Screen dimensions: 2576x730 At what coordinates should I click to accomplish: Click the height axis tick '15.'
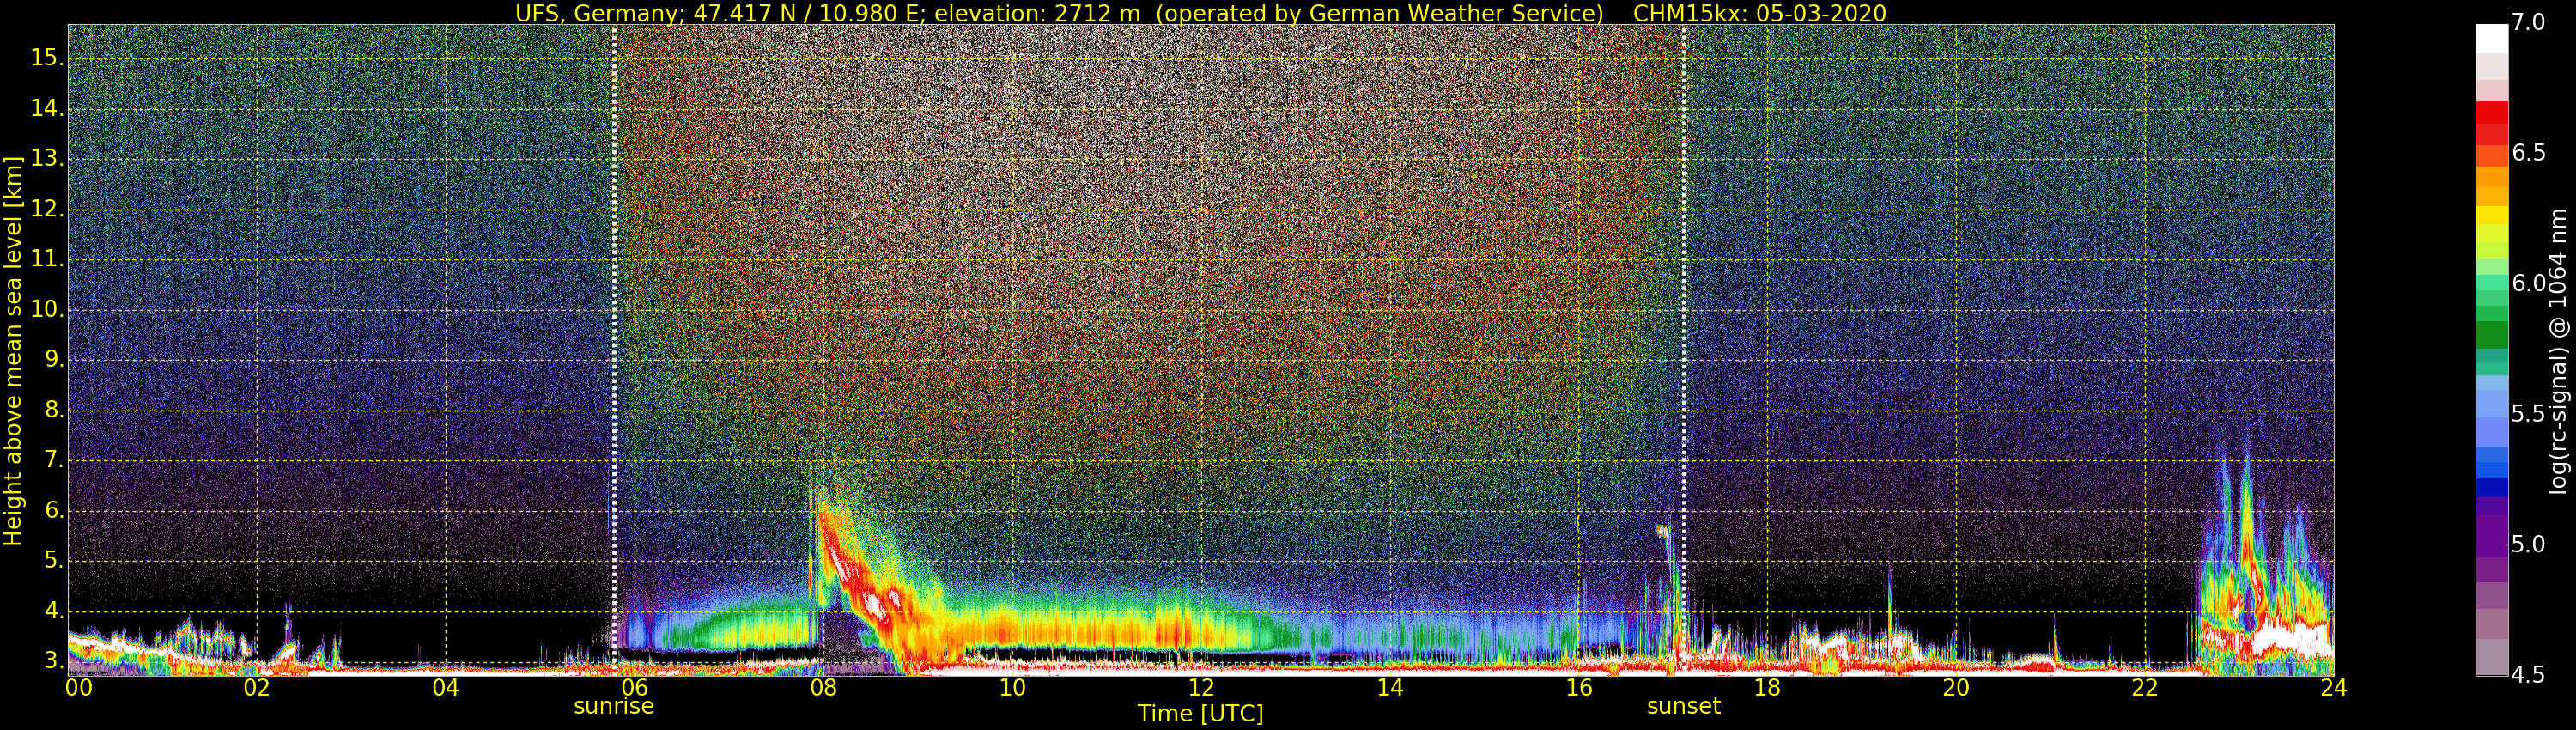coord(47,58)
